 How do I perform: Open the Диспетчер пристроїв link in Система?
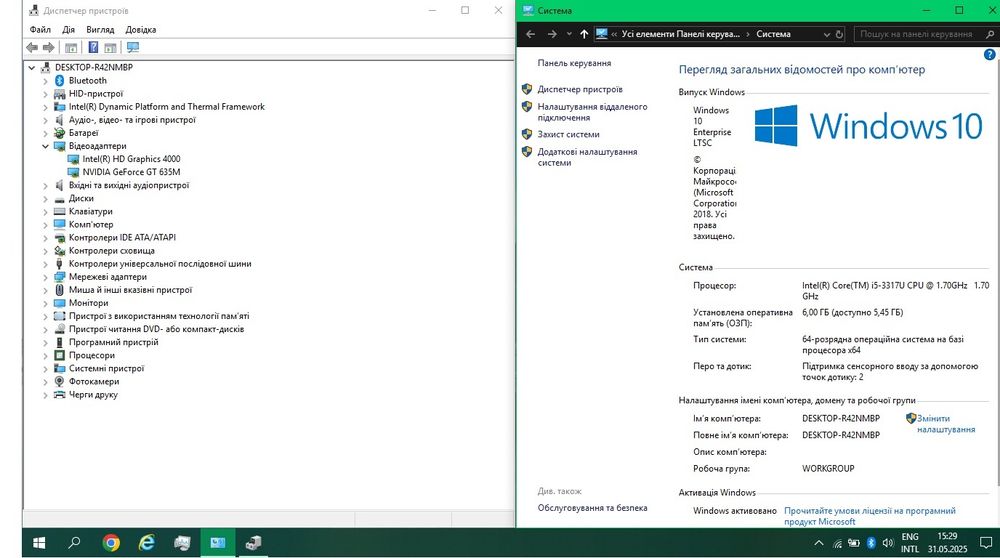(x=580, y=89)
